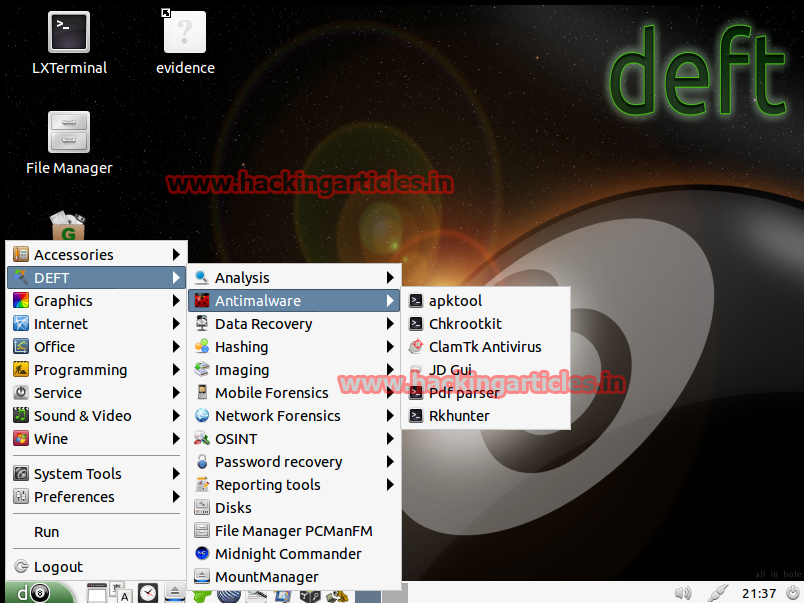Screen dimensions: 804x603
Task: Select the Antimalware menu entry
Action: tap(294, 300)
